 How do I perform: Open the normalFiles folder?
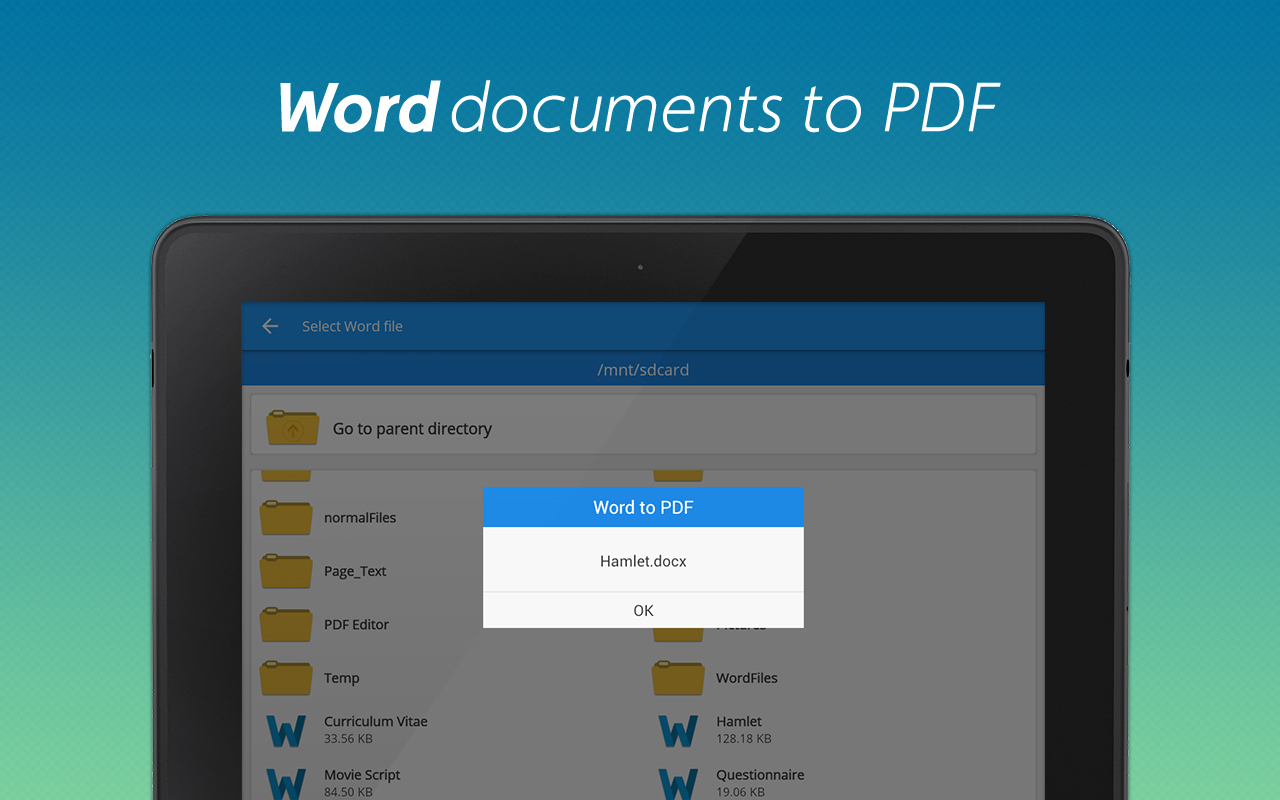pos(287,517)
